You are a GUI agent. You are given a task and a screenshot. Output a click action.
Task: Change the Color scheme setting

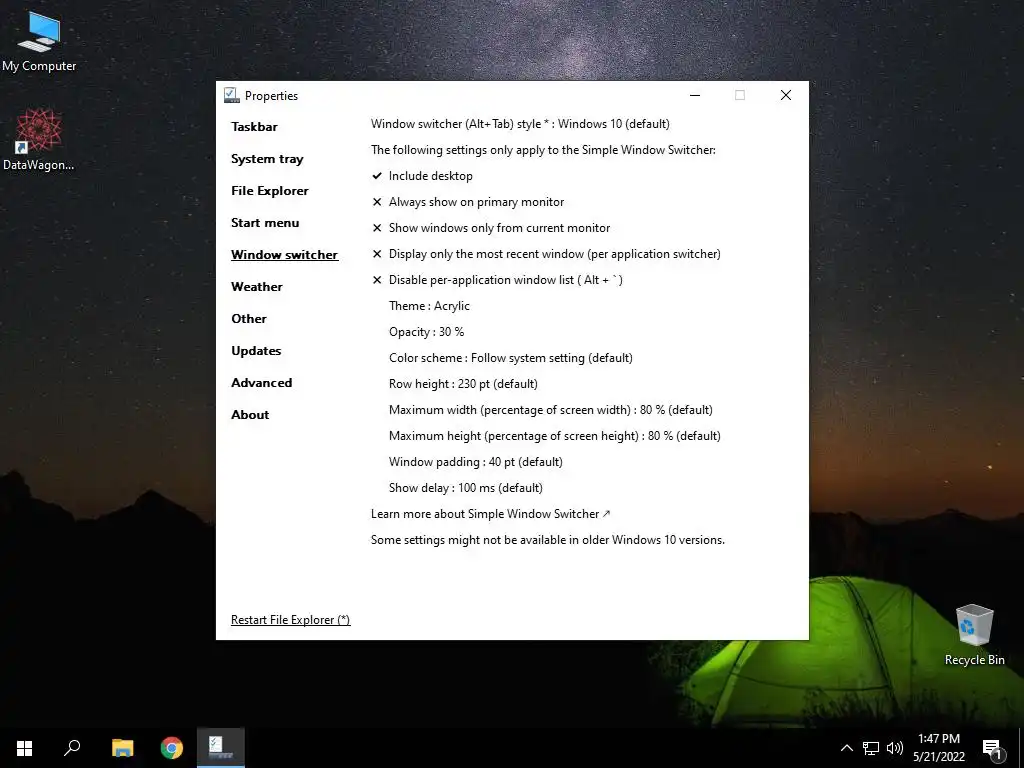(511, 358)
